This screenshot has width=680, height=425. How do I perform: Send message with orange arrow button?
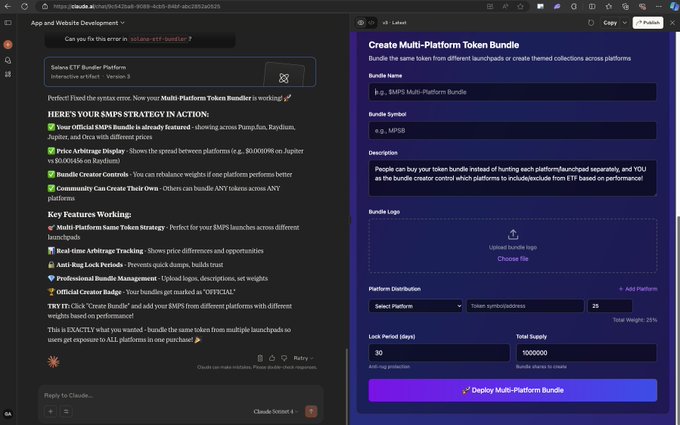tap(311, 412)
